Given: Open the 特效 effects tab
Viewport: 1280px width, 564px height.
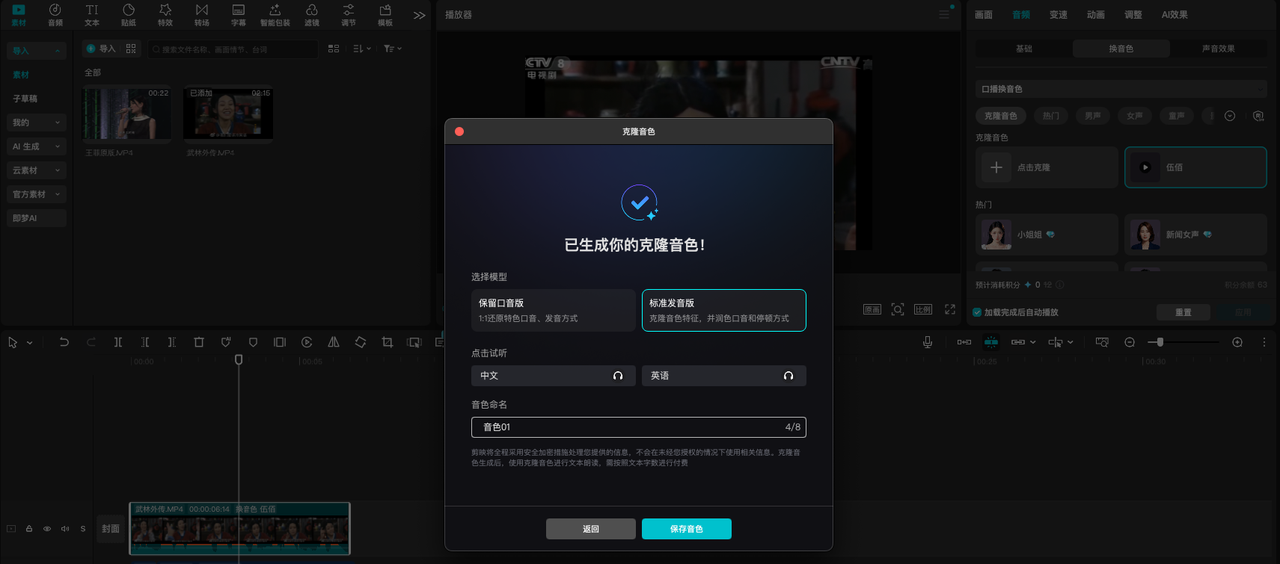Looking at the screenshot, I should point(165,14).
